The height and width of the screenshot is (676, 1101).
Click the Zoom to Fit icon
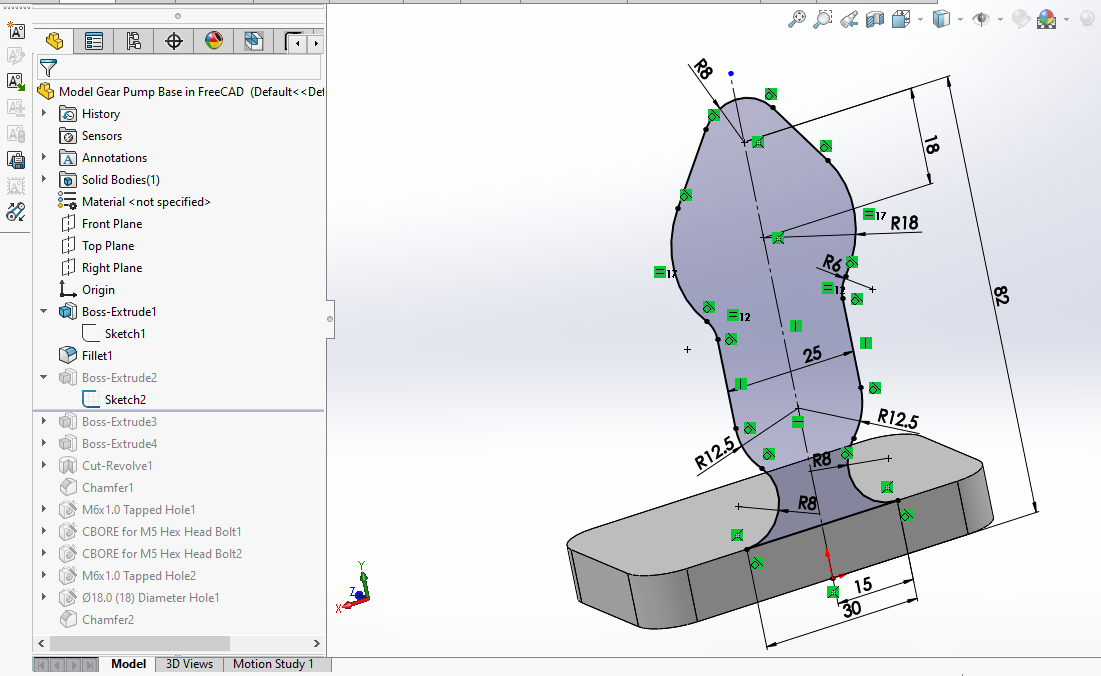point(797,19)
